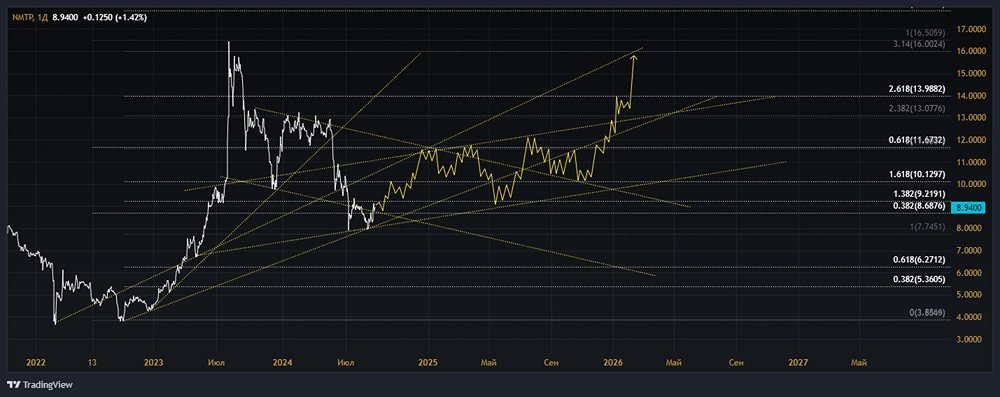Click the 13 date label on time axis
Screen dimensions: 1000x397
[92, 362]
